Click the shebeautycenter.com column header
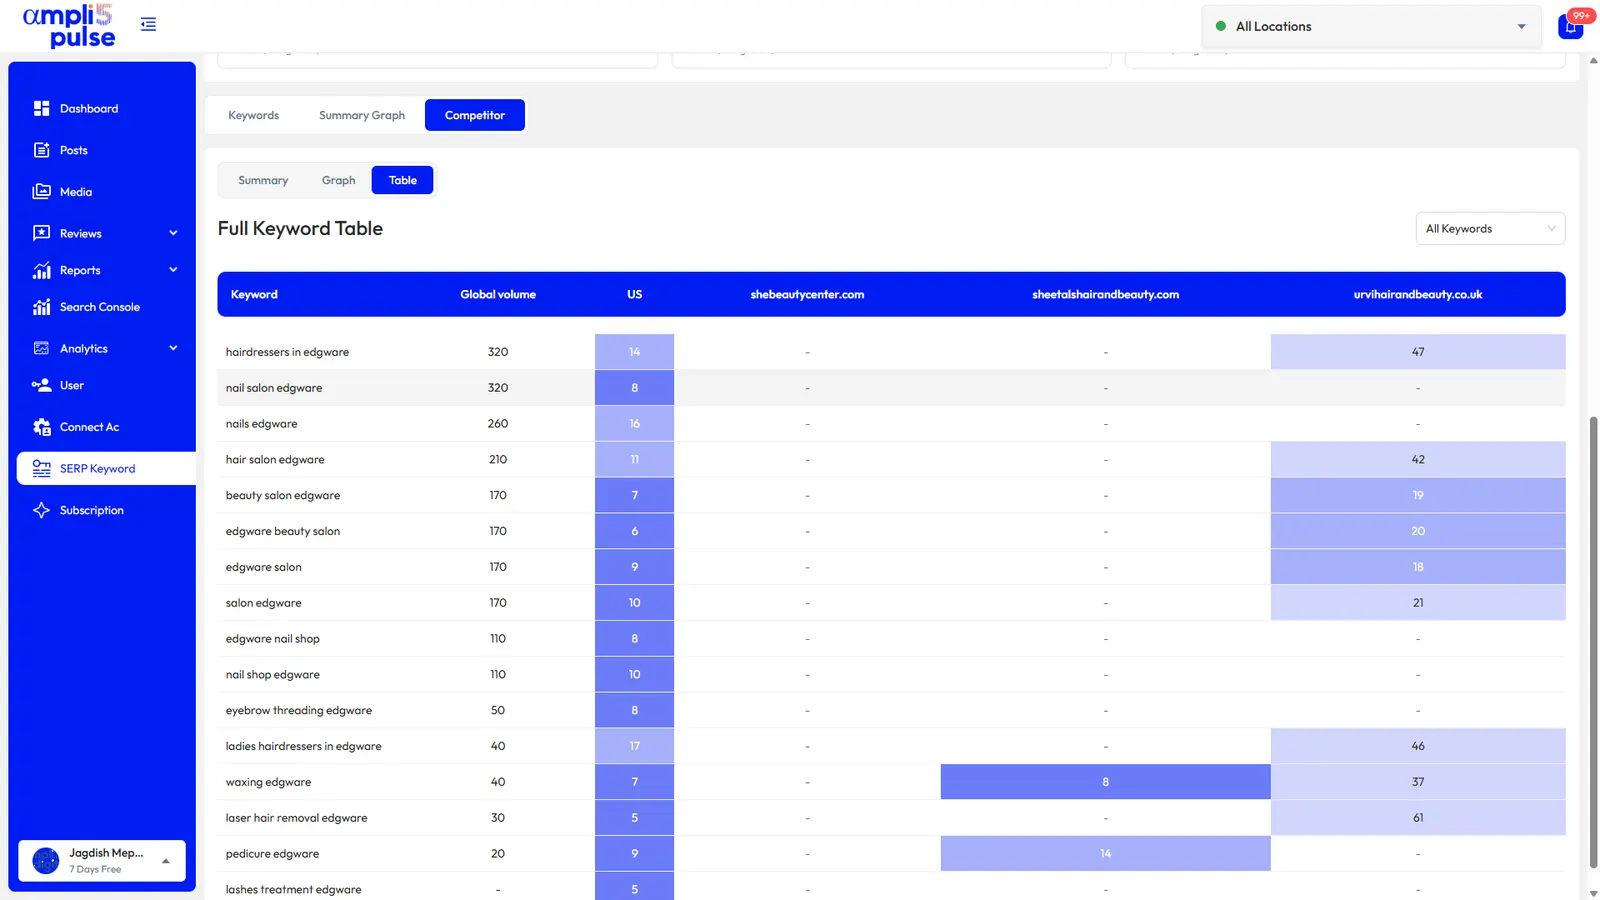The height and width of the screenshot is (900, 1600). (x=807, y=295)
